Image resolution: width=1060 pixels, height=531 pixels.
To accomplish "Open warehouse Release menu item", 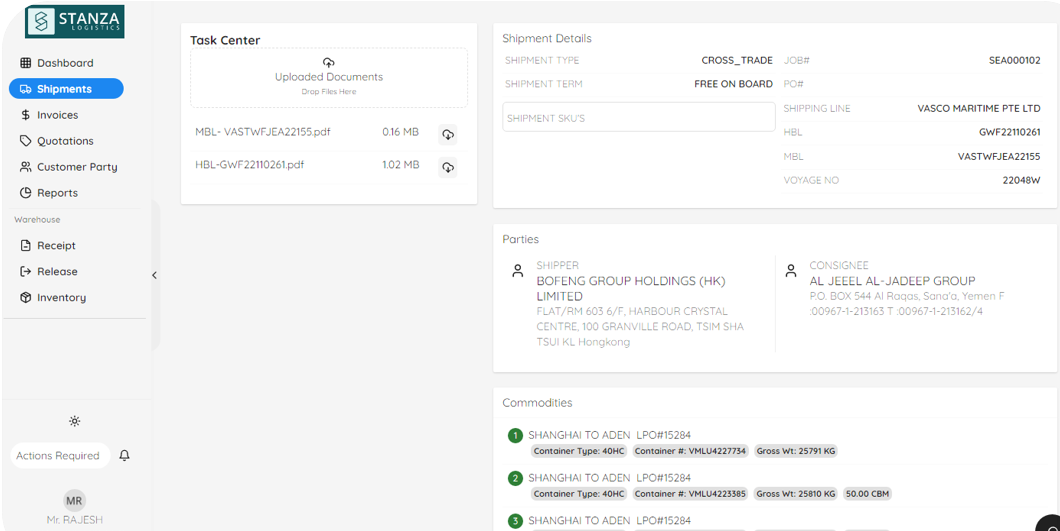I will pos(66,271).
